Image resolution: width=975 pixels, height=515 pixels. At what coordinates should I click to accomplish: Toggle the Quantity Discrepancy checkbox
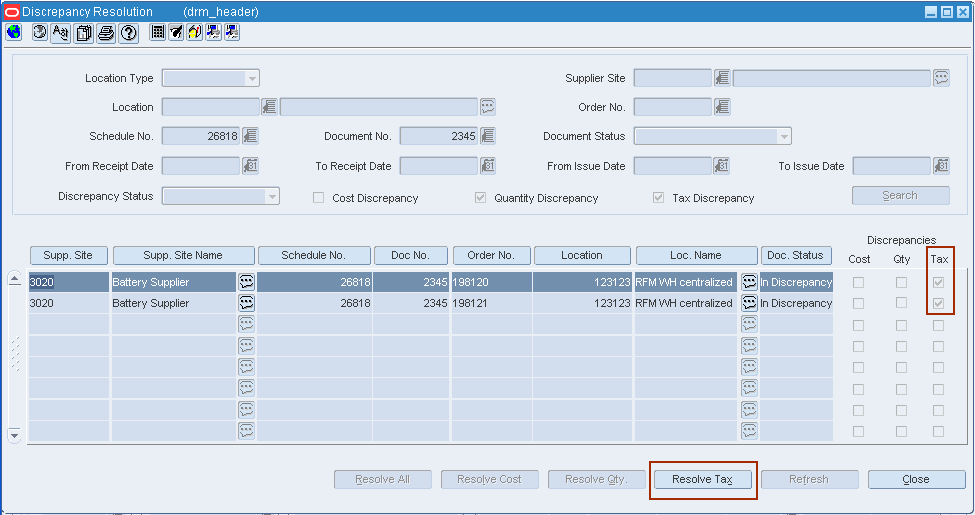(x=480, y=198)
